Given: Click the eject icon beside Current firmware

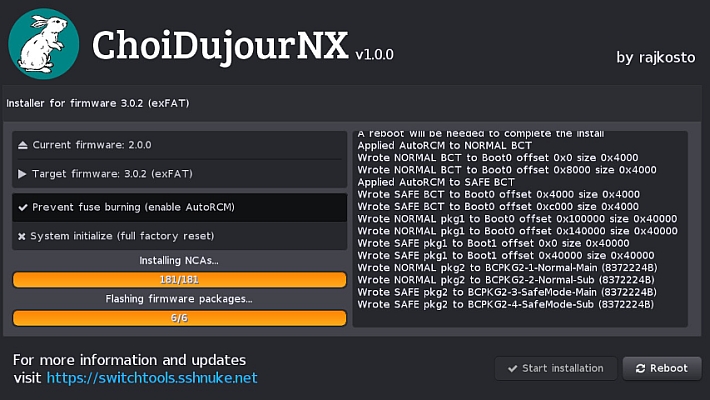Looking at the screenshot, I should [x=23, y=145].
